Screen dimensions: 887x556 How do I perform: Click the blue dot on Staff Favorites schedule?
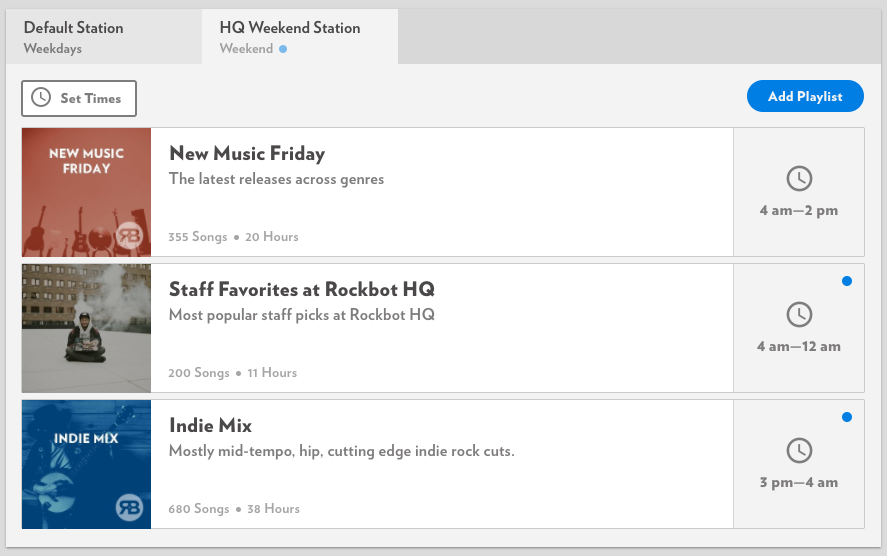pos(846,281)
